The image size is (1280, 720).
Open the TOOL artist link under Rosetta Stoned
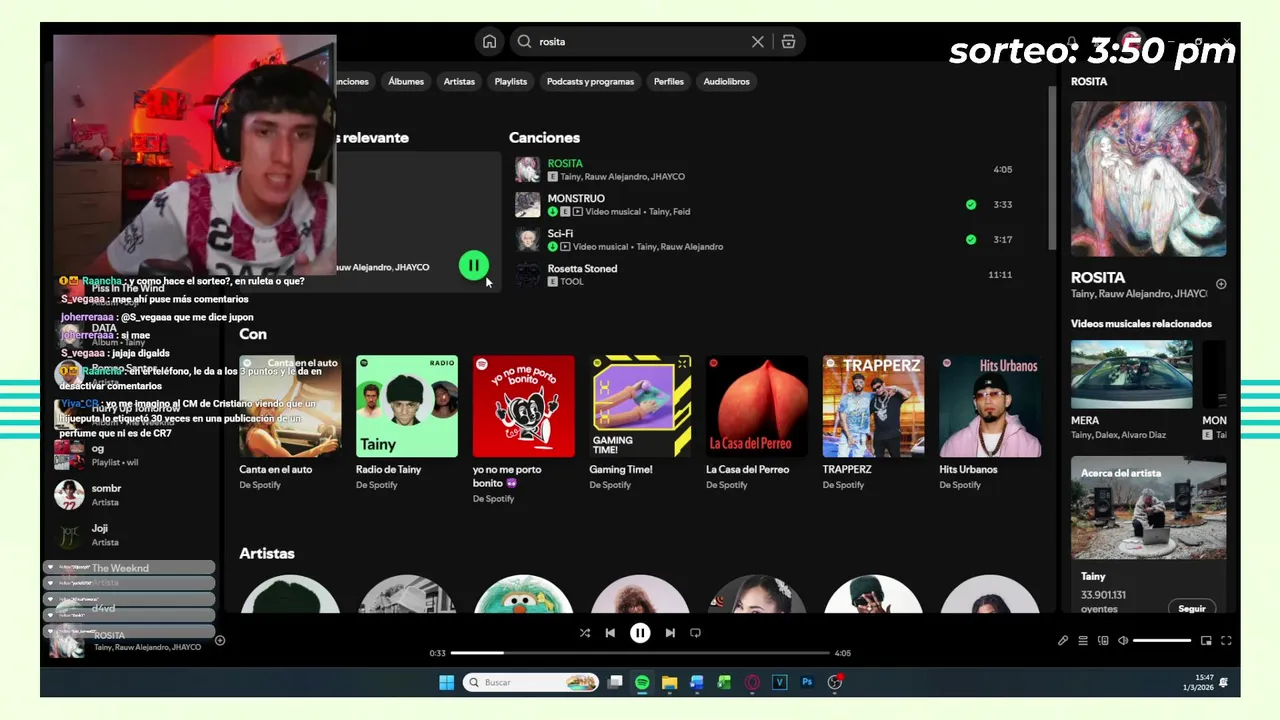(572, 282)
